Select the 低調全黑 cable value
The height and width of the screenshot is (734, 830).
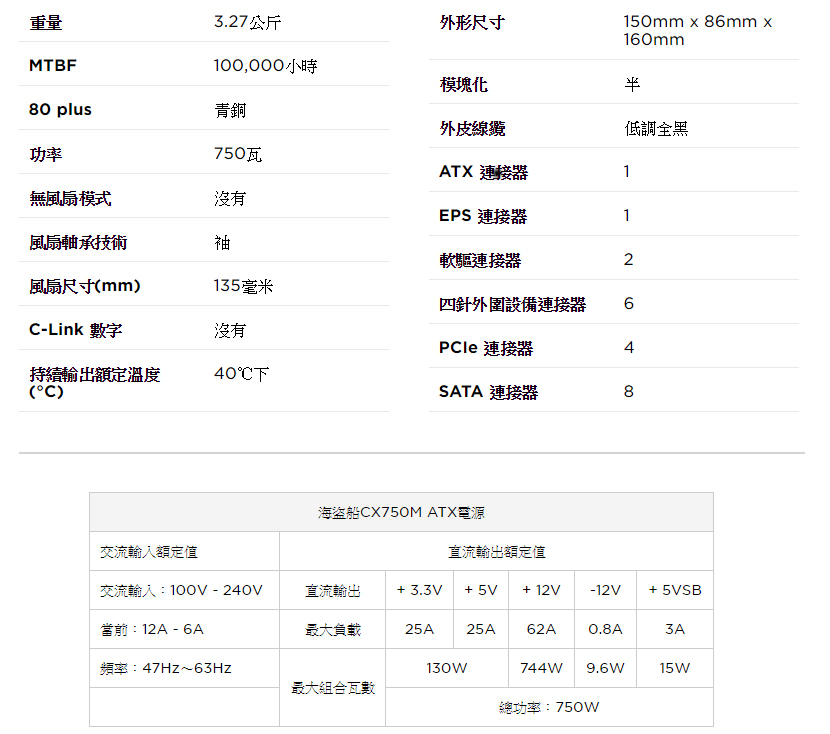point(655,128)
